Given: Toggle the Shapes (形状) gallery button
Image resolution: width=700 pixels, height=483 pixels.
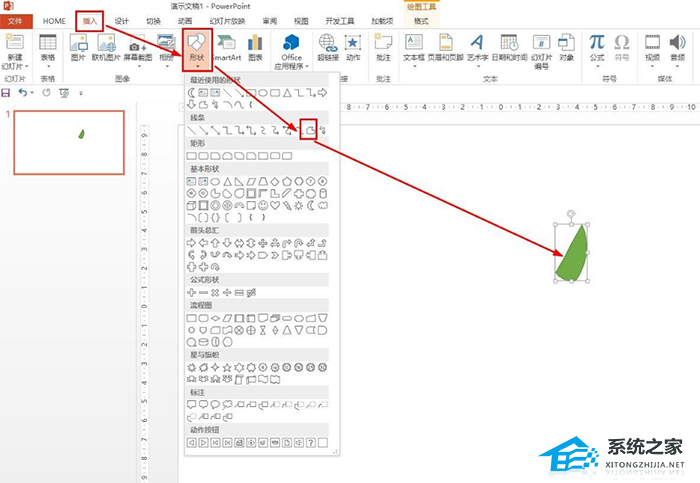Looking at the screenshot, I should 197,49.
